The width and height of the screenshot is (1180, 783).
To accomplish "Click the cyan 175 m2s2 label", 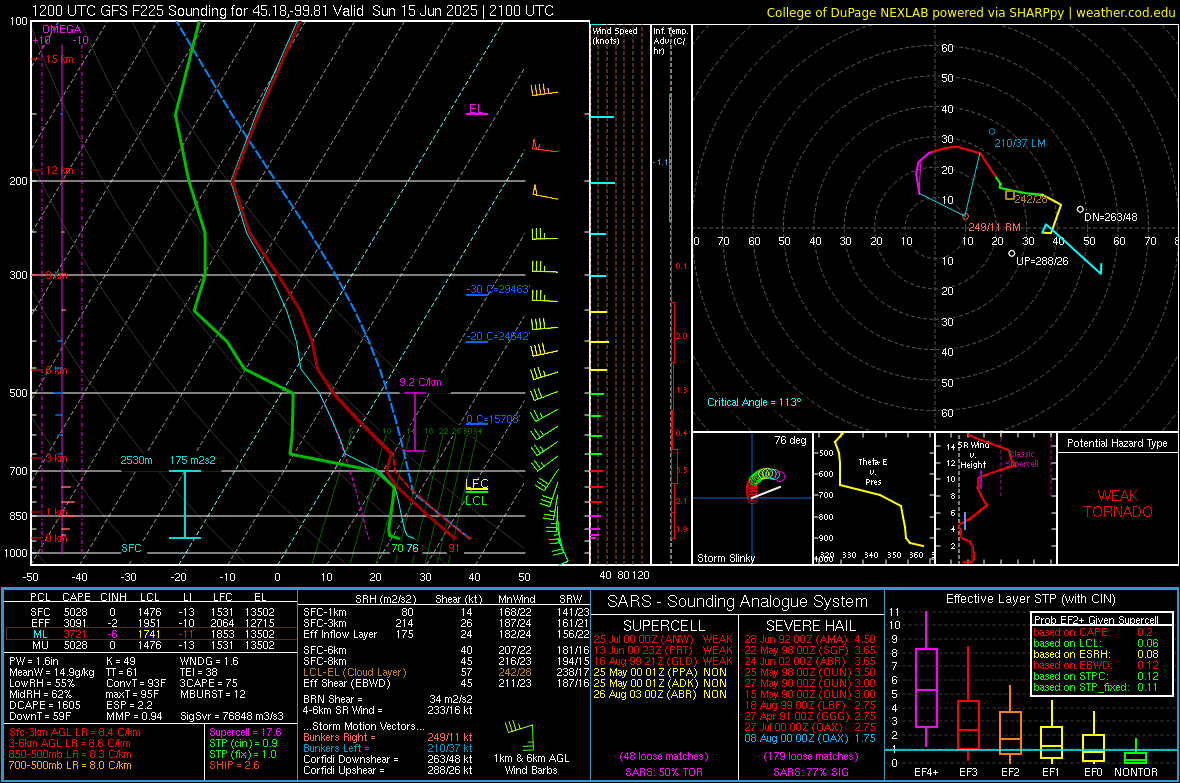I will point(193,460).
